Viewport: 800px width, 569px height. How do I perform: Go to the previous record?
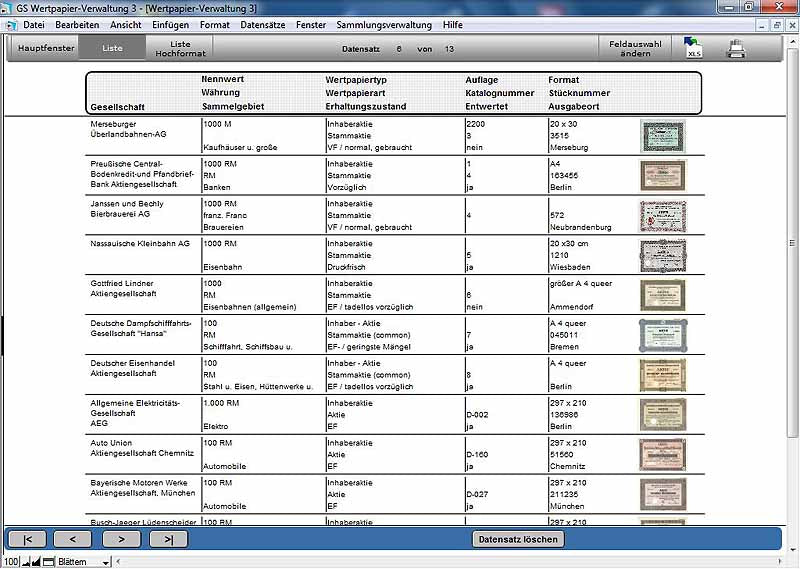(74, 539)
